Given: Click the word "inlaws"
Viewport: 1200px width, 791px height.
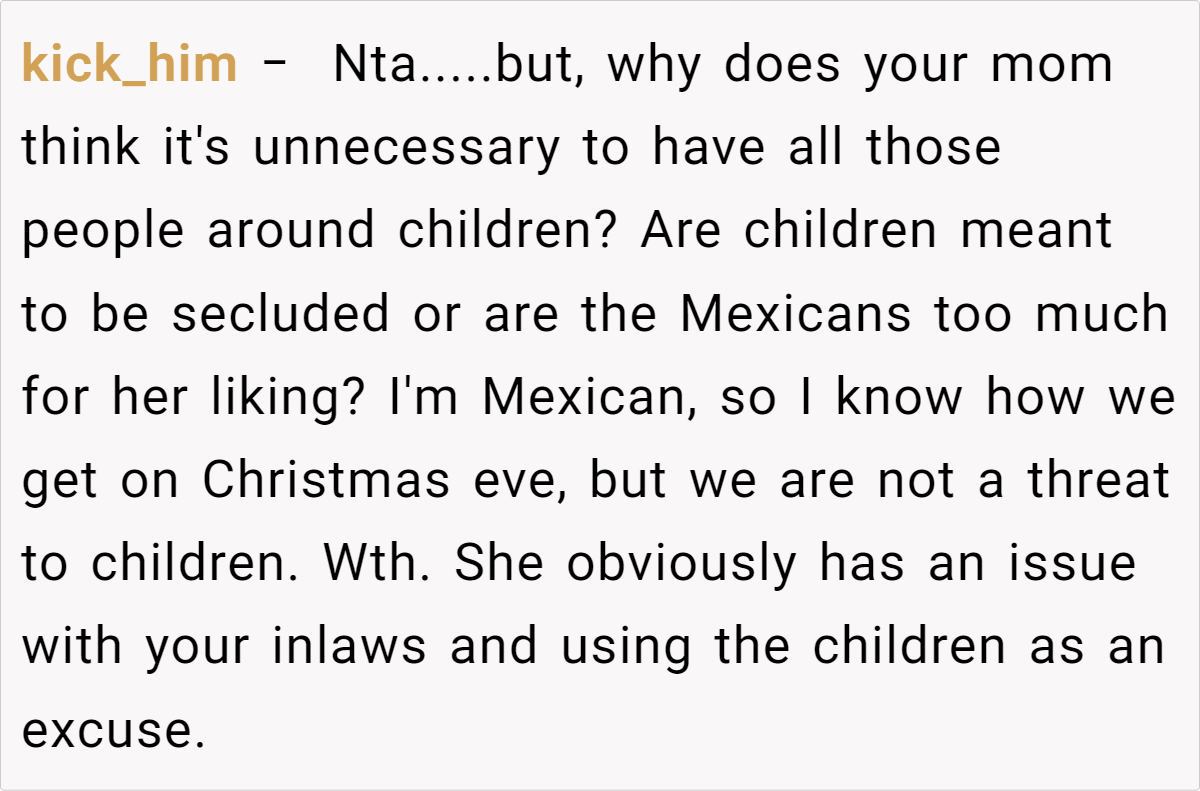Looking at the screenshot, I should point(349,646).
